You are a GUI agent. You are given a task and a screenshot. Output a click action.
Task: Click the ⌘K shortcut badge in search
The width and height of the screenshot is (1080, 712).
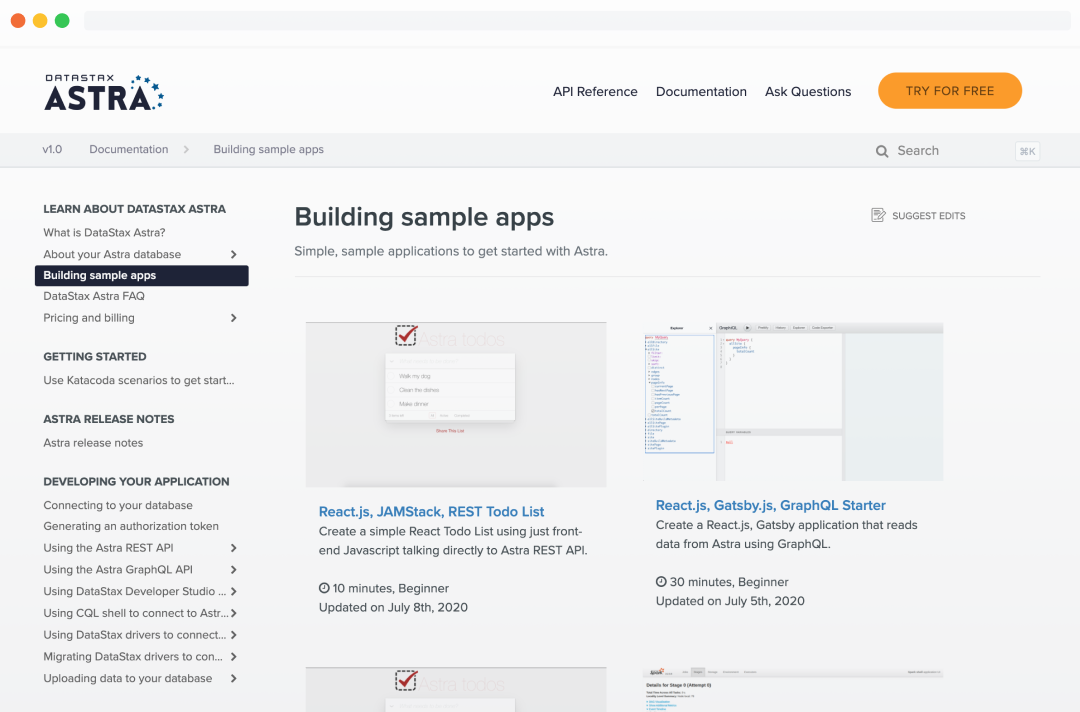click(x=1027, y=151)
